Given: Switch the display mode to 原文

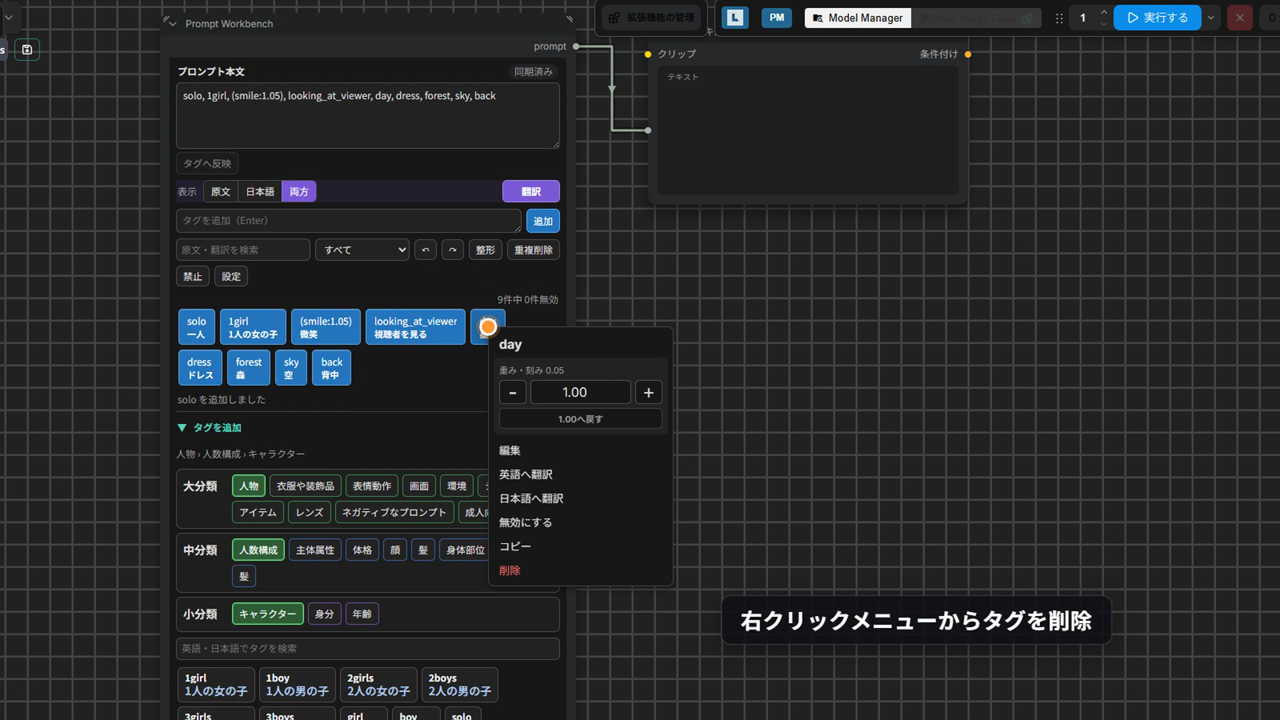Looking at the screenshot, I should click(x=220, y=191).
